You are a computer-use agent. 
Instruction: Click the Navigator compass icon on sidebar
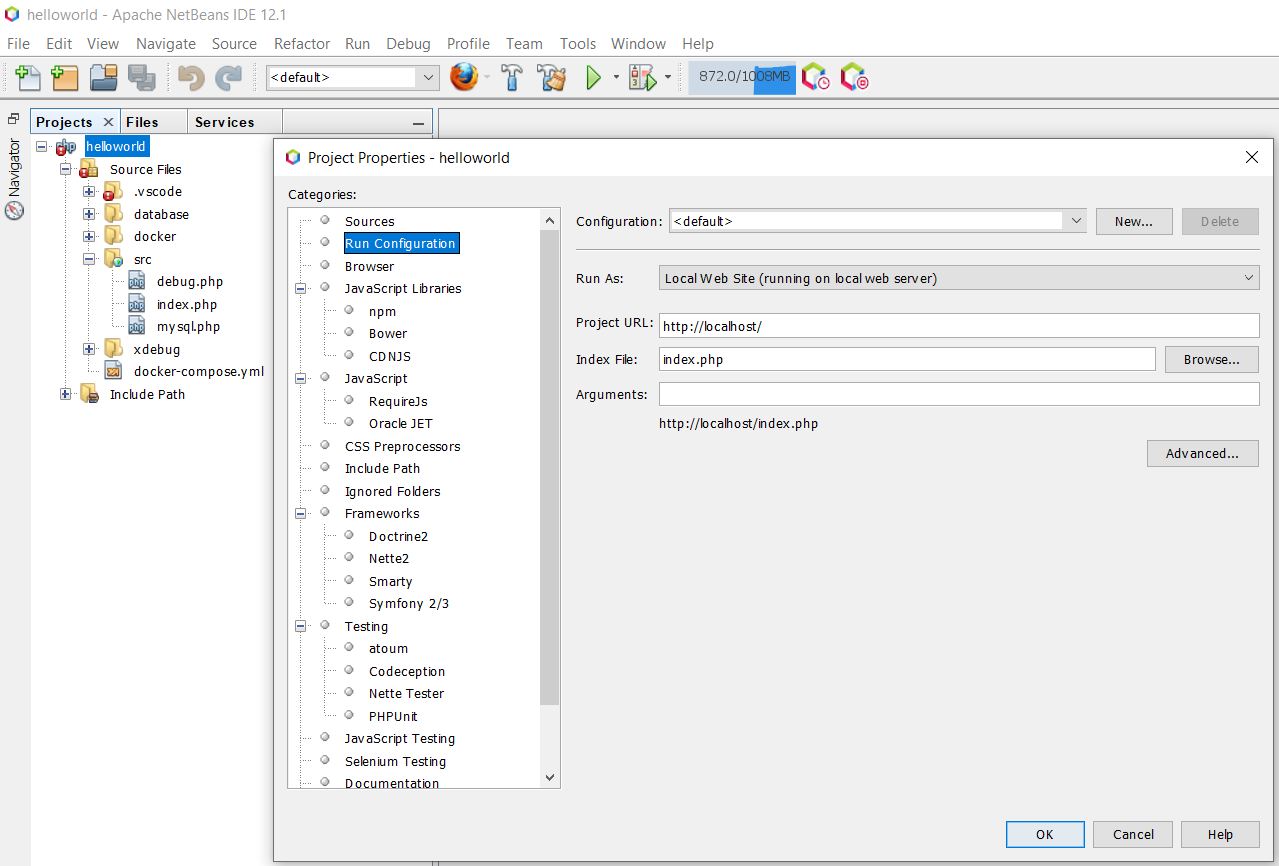click(x=14, y=211)
